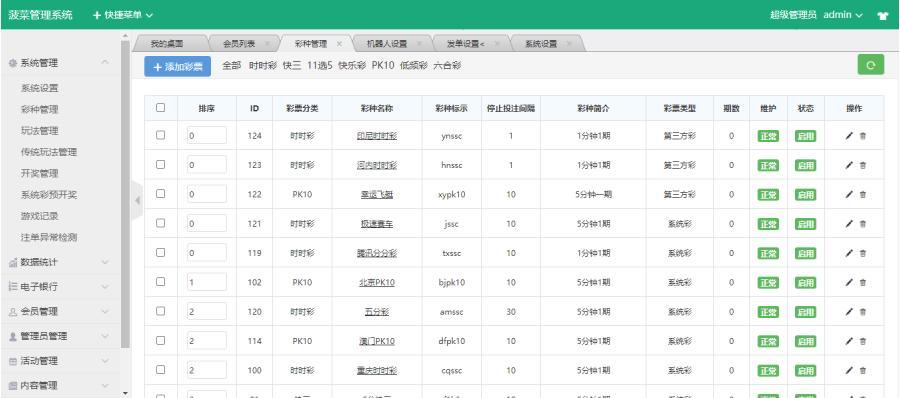The height and width of the screenshot is (398, 900).
Task: Edit the jssc row with pencil icon
Action: (x=849, y=224)
